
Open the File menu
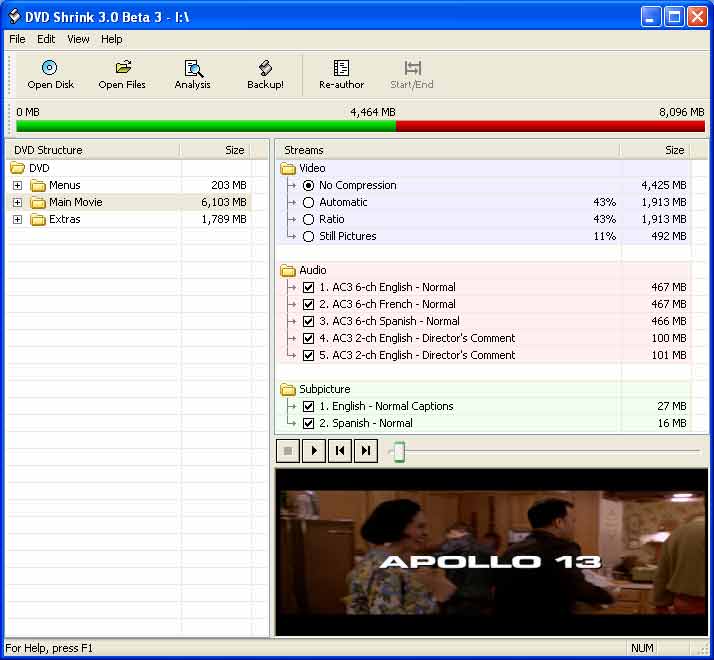tap(17, 39)
